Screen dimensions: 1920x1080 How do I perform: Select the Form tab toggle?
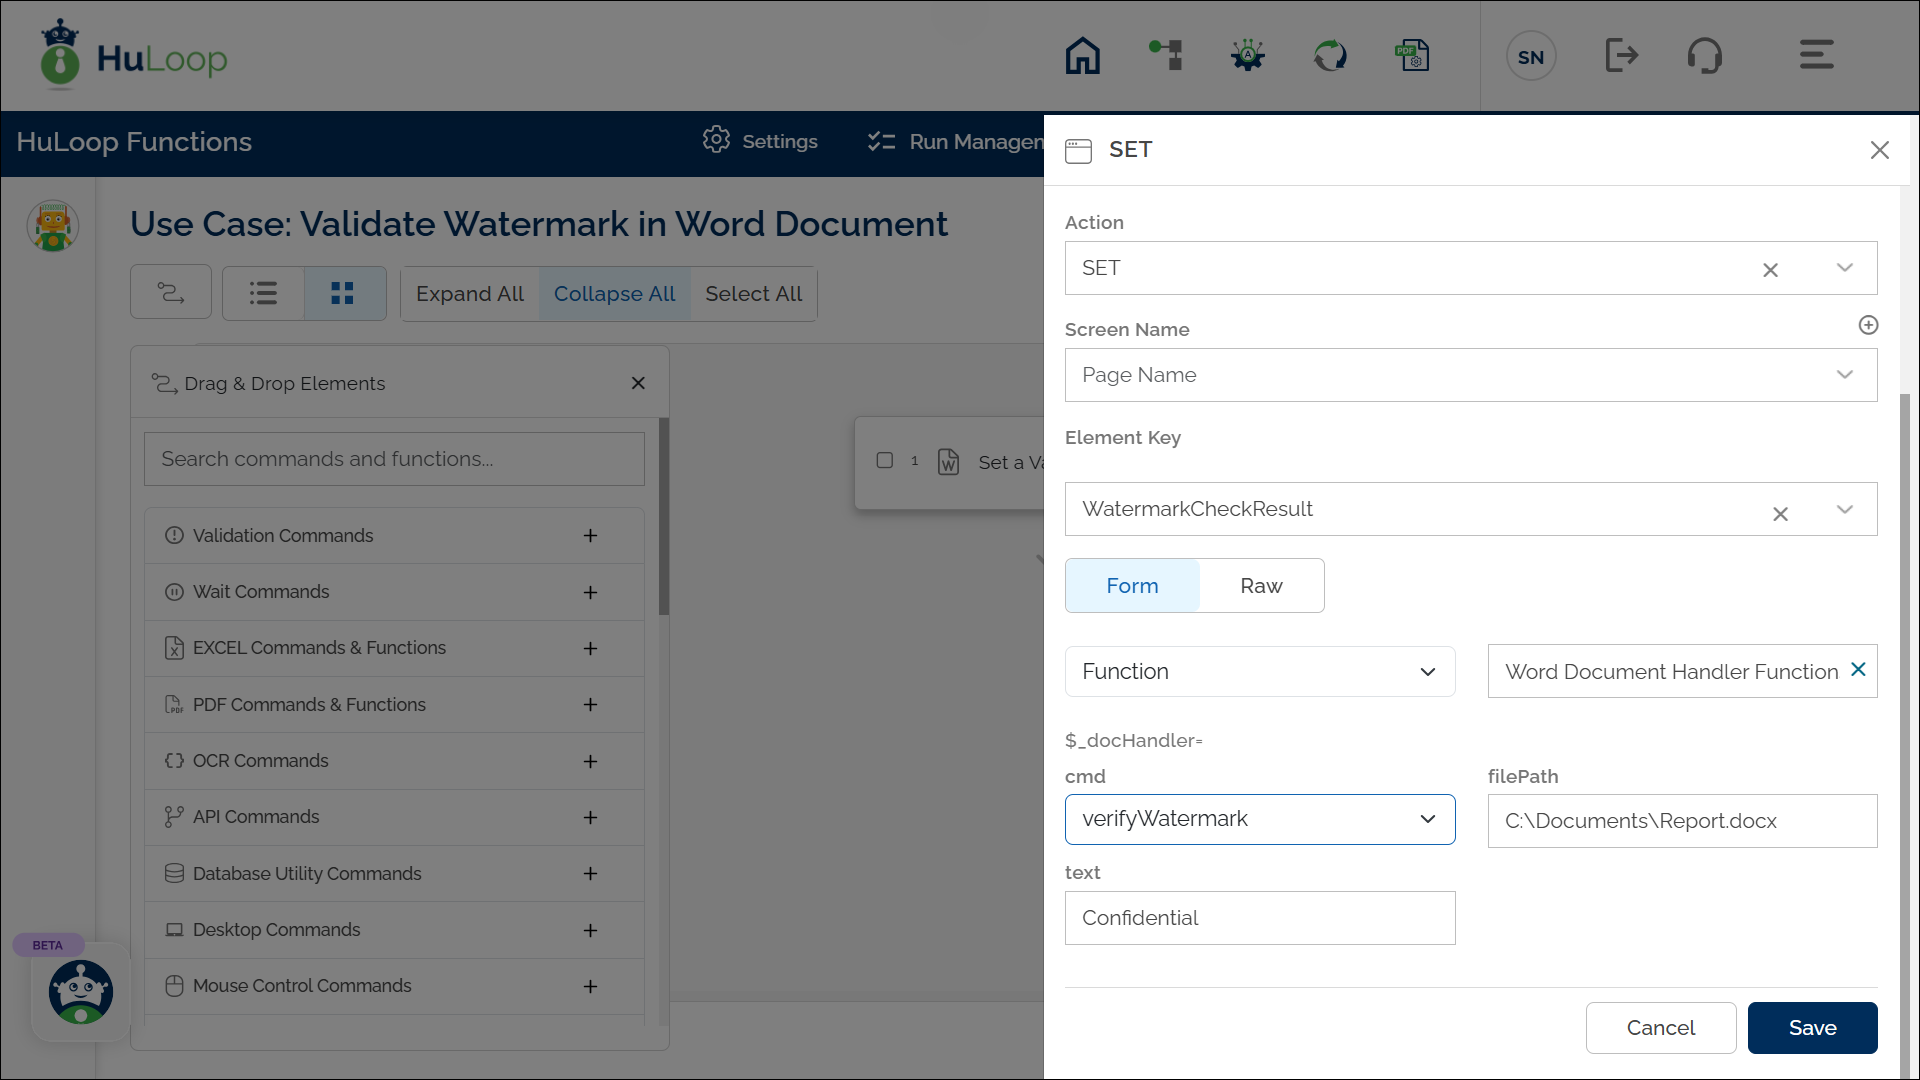click(x=1132, y=586)
